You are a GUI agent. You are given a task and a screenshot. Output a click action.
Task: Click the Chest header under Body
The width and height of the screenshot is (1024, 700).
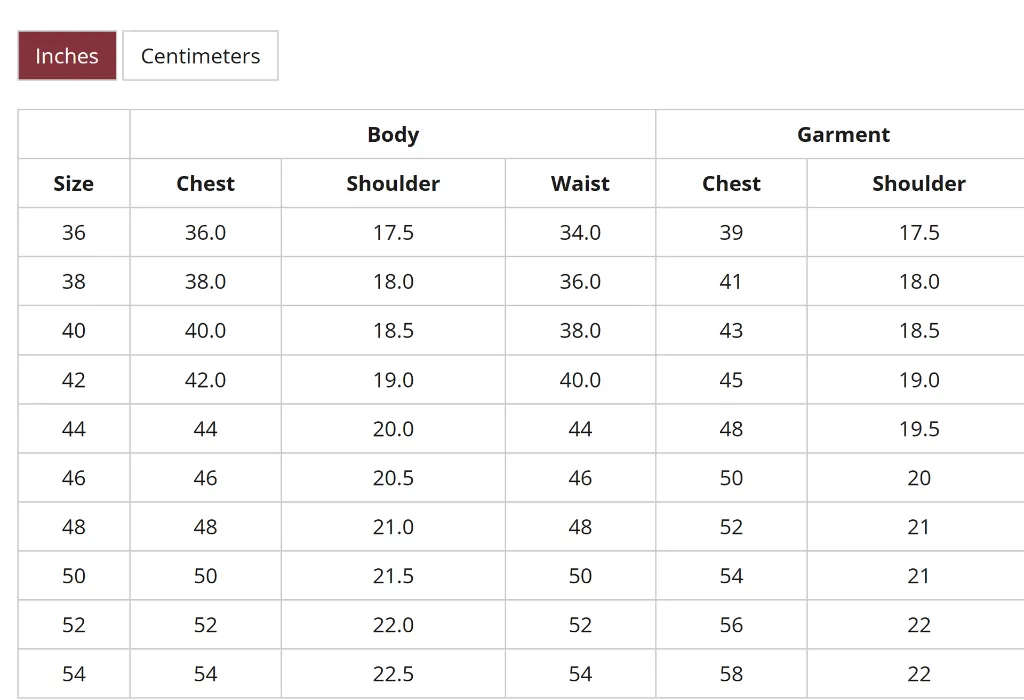click(x=204, y=183)
